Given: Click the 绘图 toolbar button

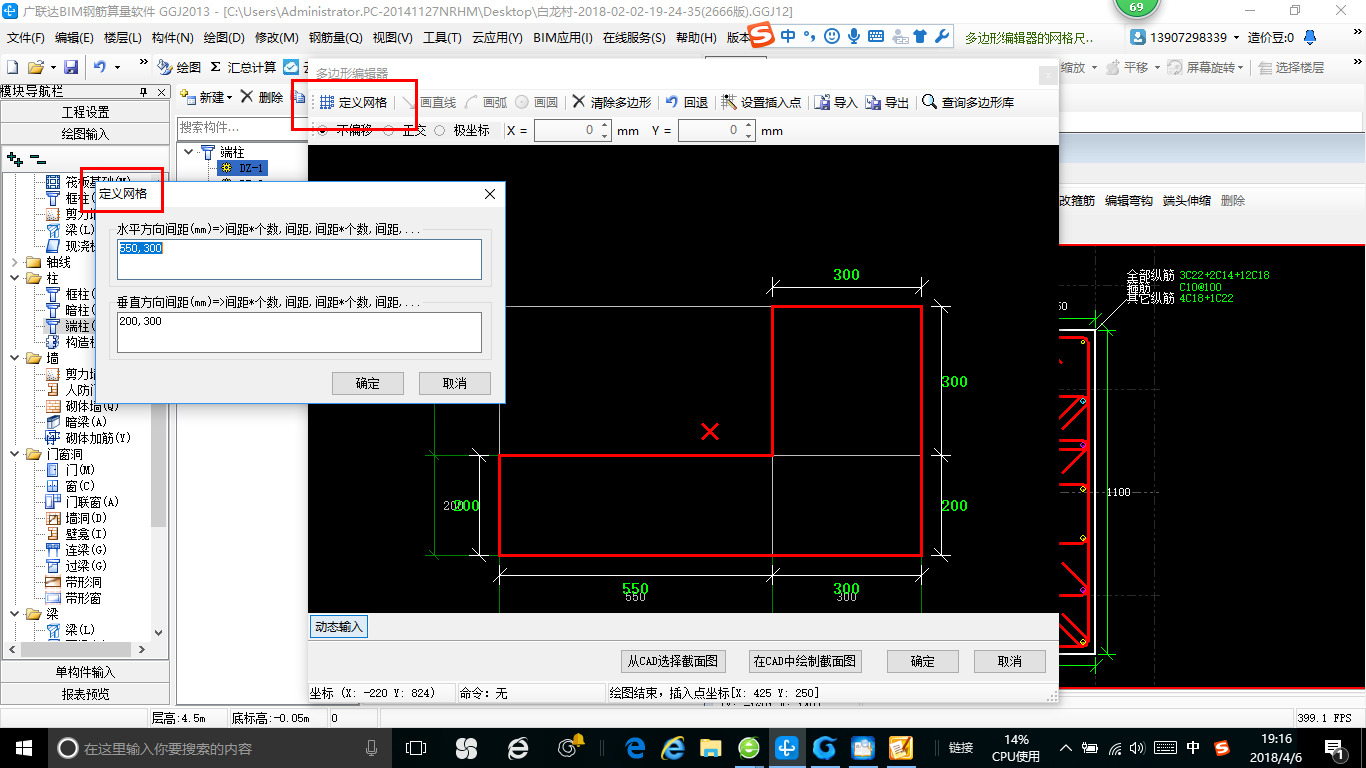Looking at the screenshot, I should (x=179, y=67).
